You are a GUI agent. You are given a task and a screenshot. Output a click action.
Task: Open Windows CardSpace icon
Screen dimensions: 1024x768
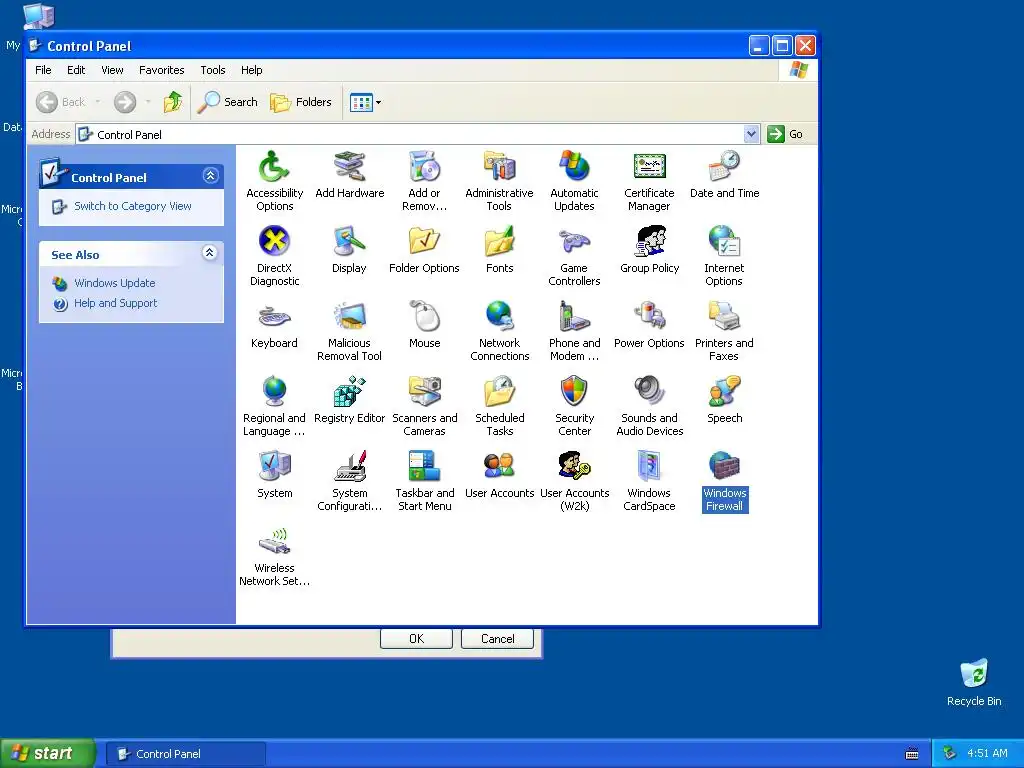coord(649,467)
